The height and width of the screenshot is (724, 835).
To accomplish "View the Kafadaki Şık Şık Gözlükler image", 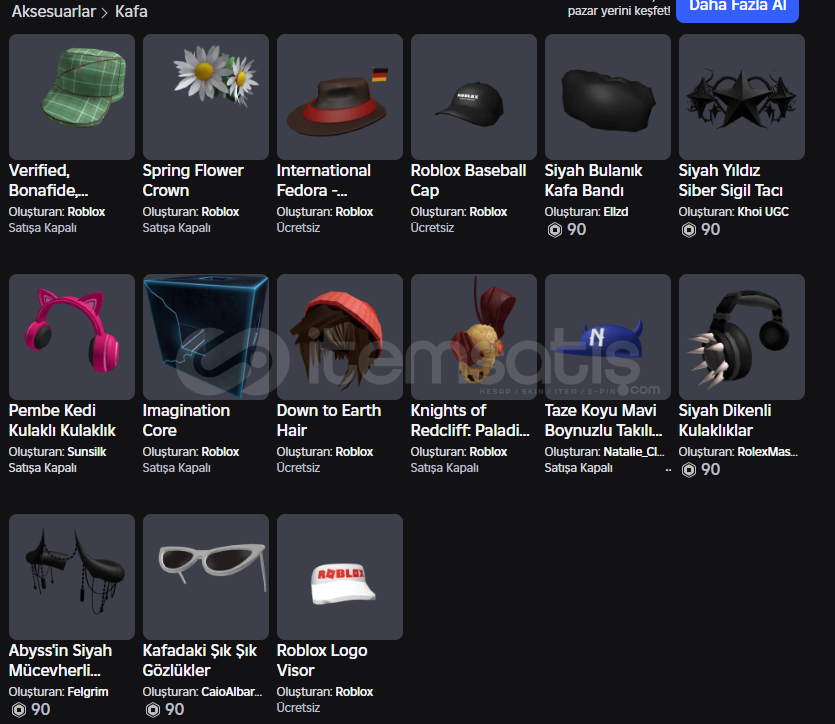I will point(206,577).
